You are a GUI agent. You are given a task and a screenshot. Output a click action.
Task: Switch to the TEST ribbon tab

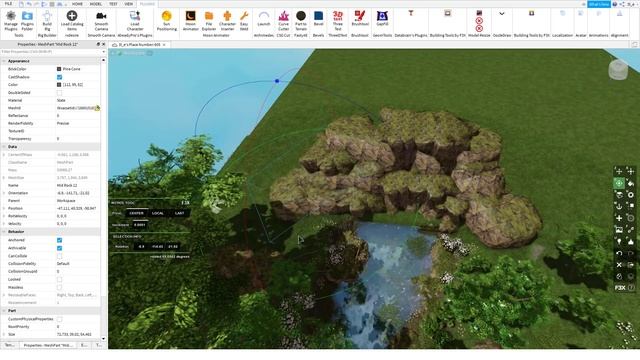point(113,4)
